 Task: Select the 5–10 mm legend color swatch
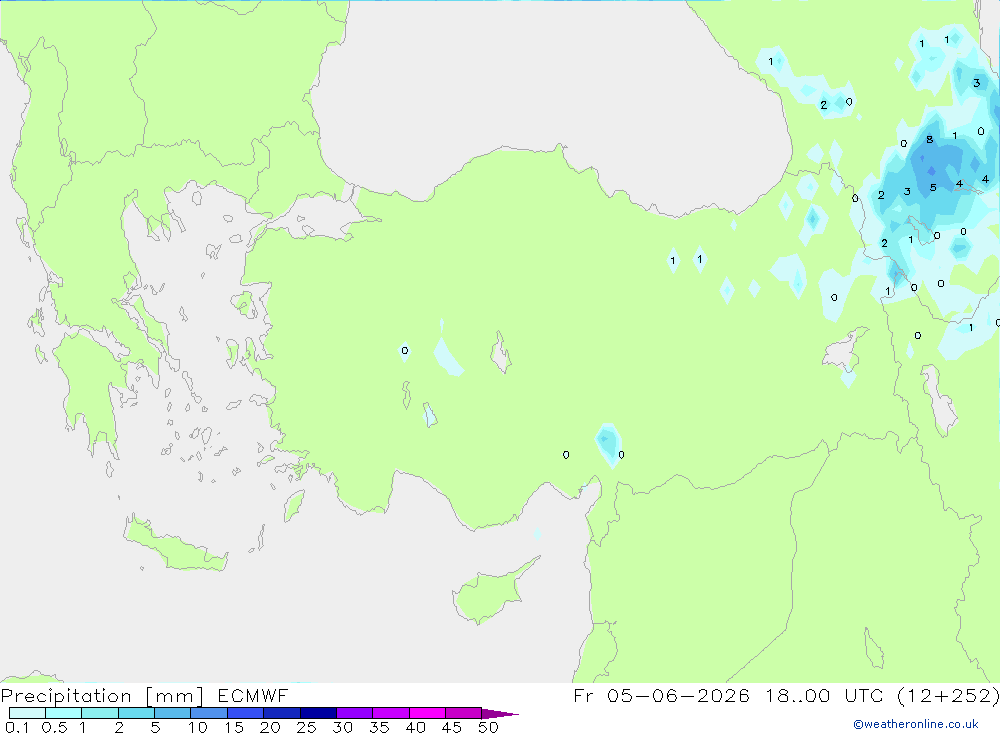(172, 713)
